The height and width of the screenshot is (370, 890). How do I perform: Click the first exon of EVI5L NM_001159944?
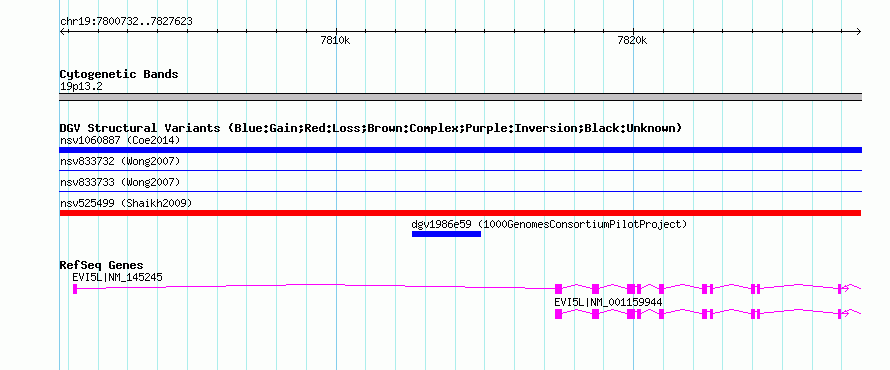(558, 314)
